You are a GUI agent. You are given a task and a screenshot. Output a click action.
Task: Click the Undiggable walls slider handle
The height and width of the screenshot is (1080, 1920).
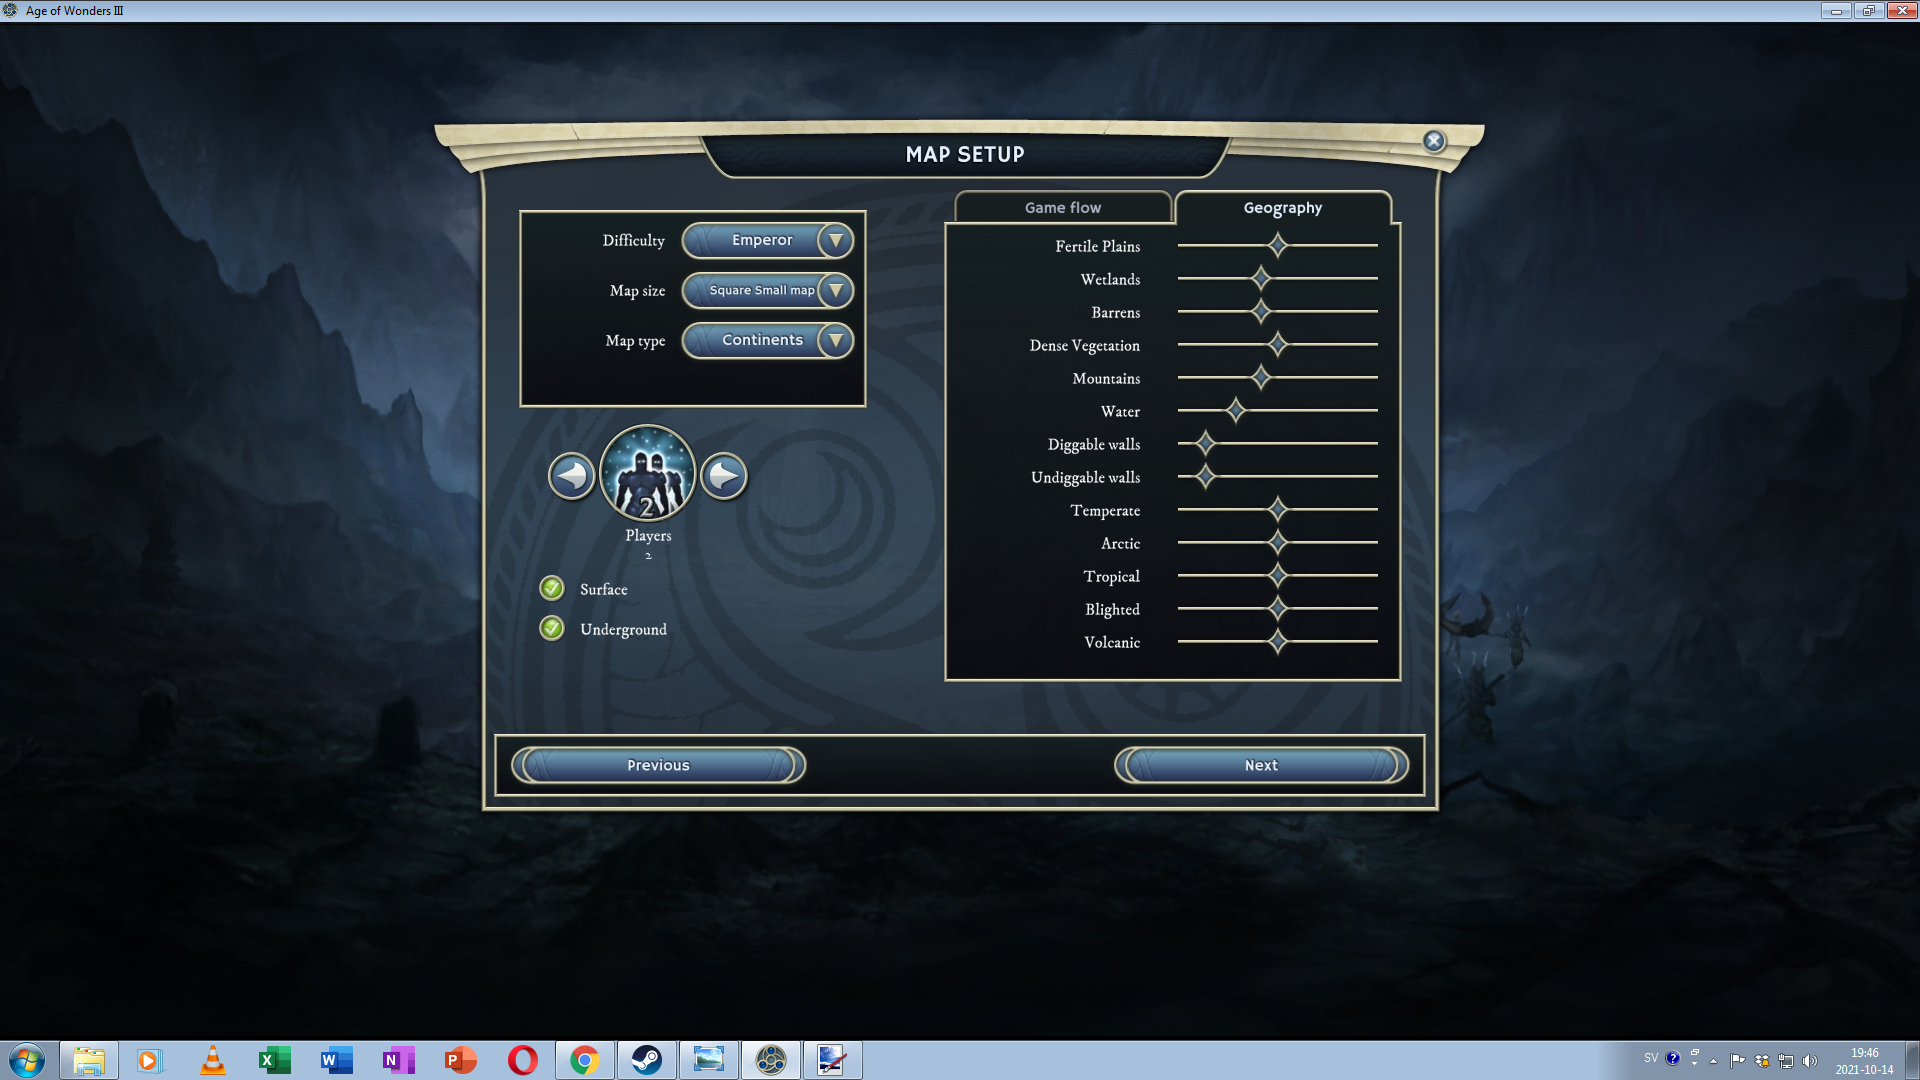pos(1205,476)
